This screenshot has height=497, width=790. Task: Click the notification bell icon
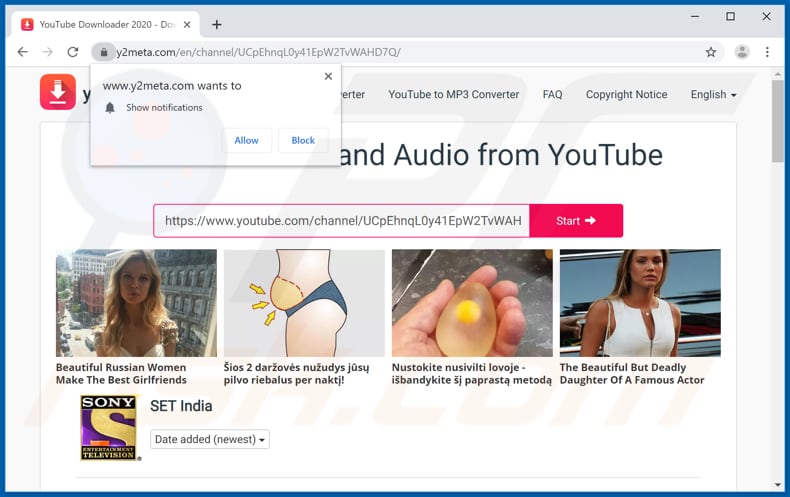[x=110, y=107]
